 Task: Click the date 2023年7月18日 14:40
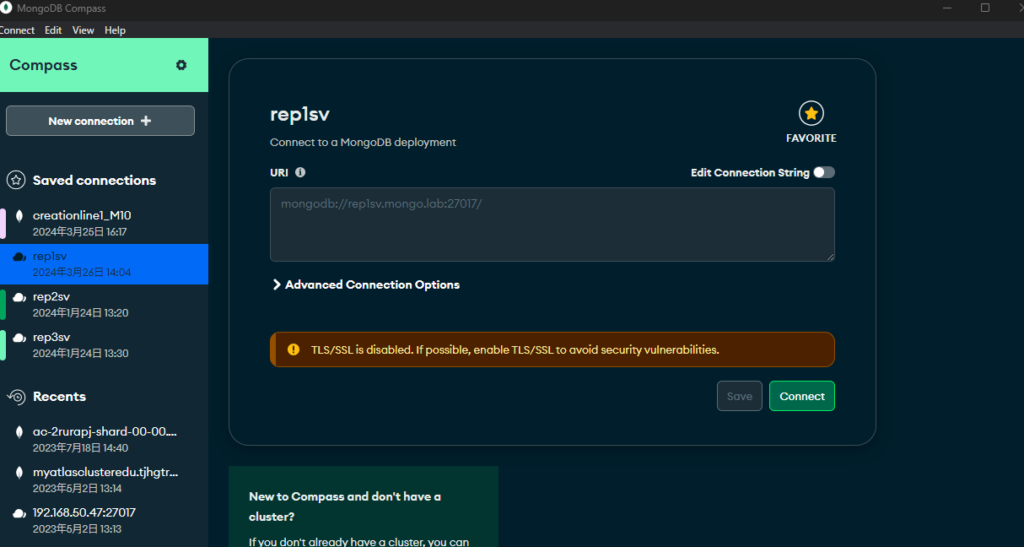[80, 448]
